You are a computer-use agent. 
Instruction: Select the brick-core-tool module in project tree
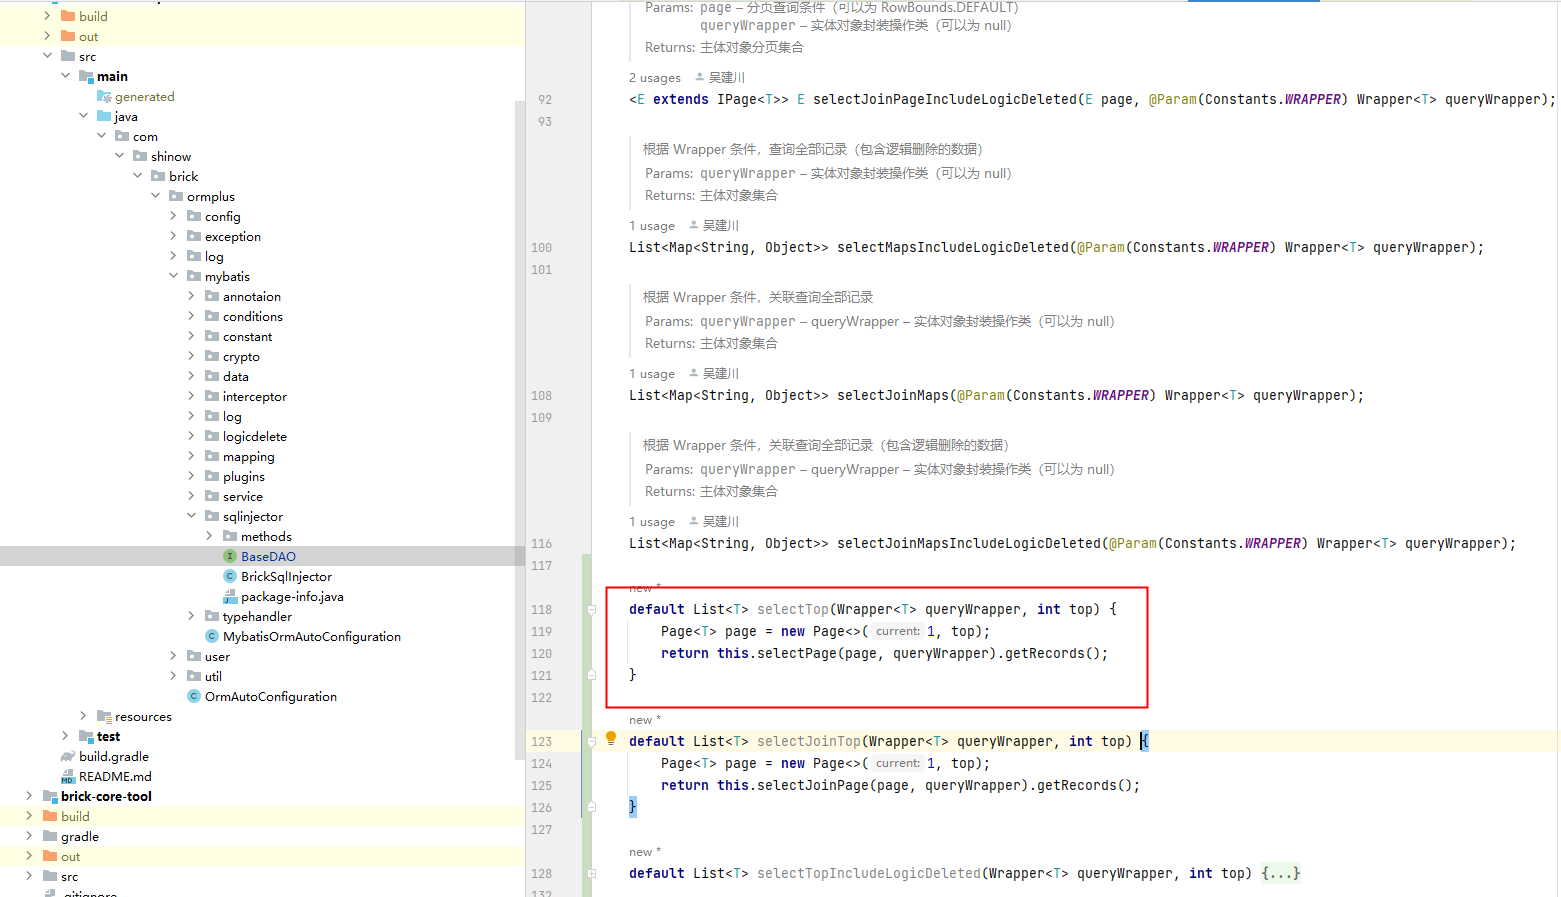107,796
